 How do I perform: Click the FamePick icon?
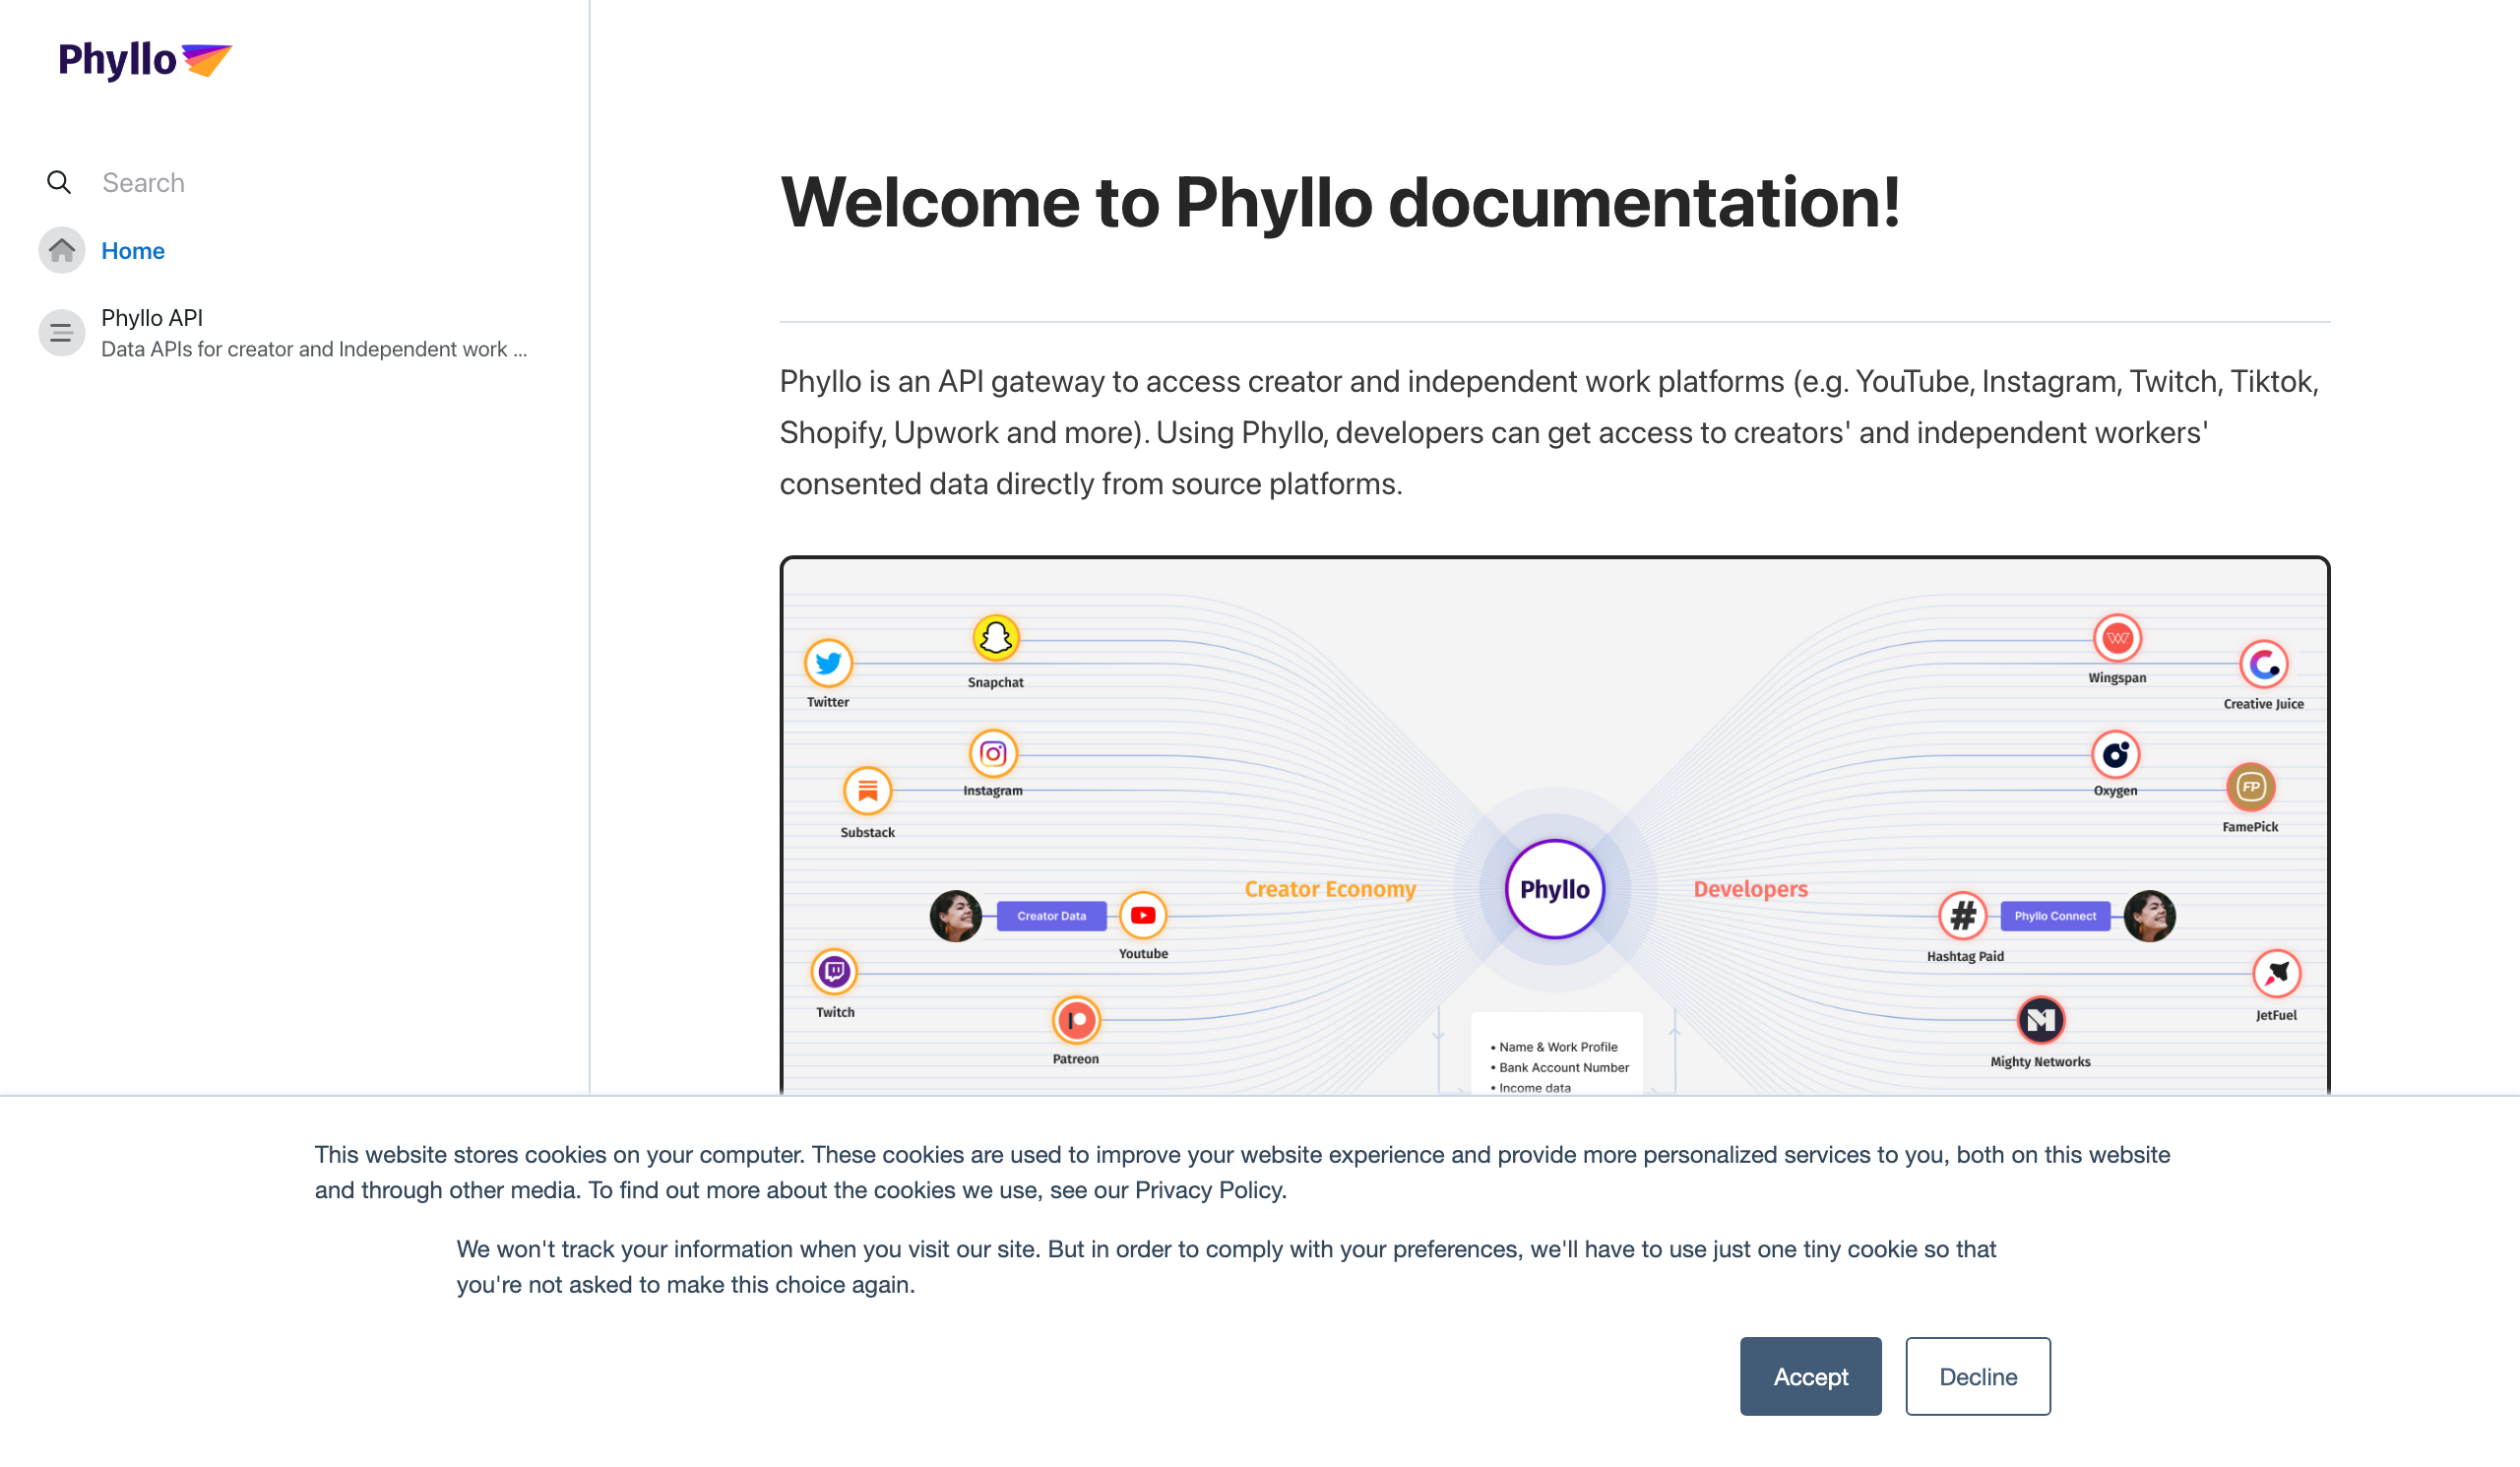(x=2250, y=788)
